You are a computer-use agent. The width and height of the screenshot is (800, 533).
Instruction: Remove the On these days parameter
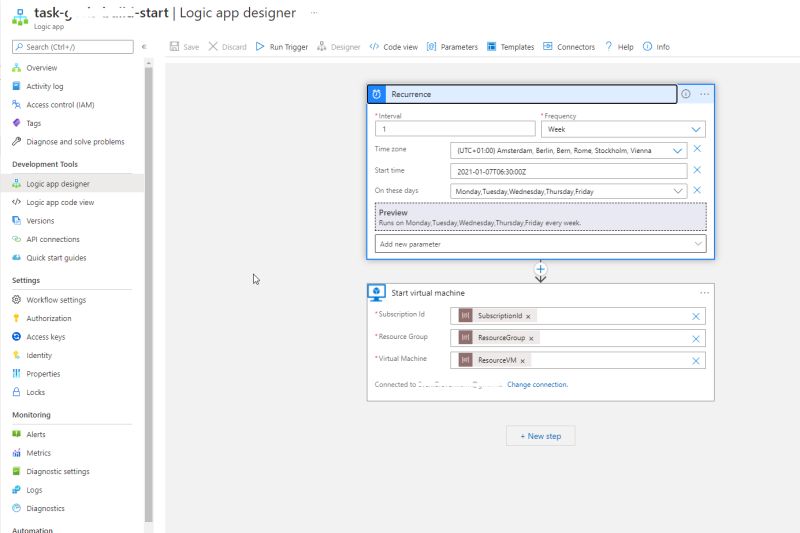[697, 190]
